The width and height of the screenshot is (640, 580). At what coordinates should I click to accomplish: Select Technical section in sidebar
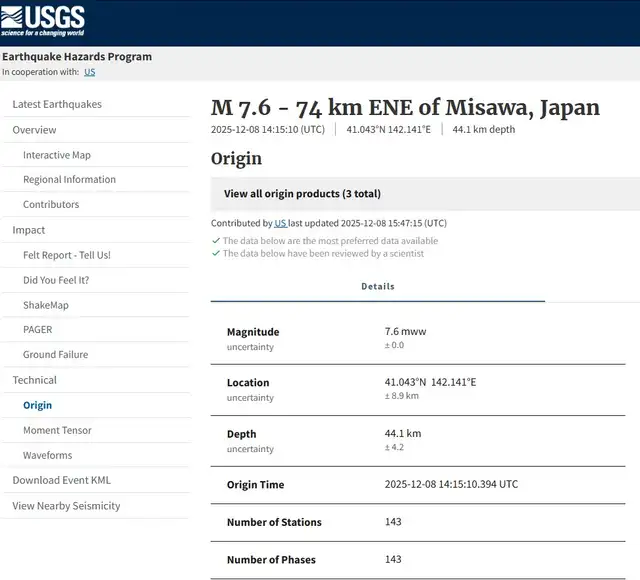35,380
